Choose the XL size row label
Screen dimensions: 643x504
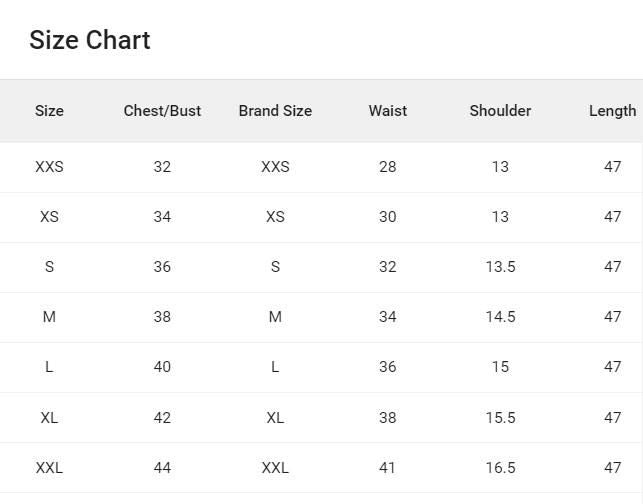click(49, 418)
